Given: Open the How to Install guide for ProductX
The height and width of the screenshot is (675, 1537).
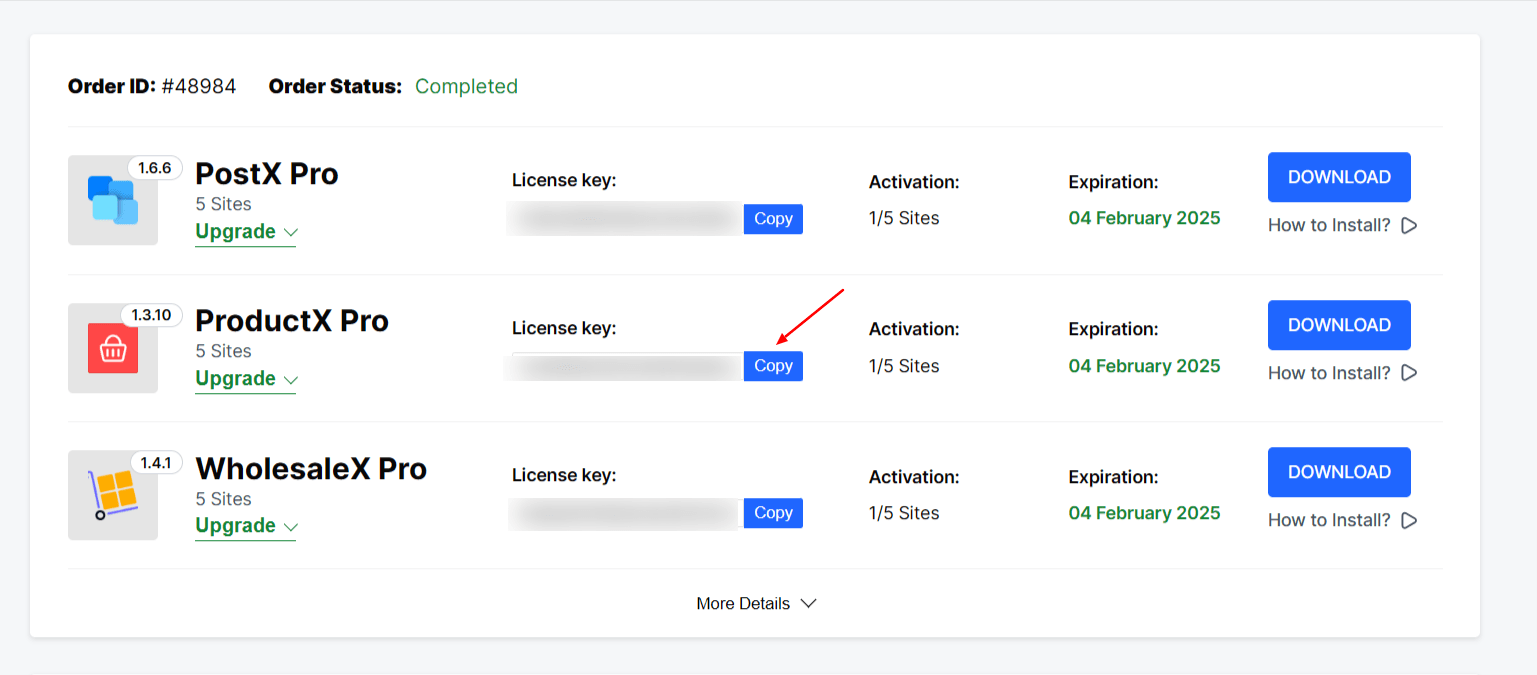Looking at the screenshot, I should pos(1330,372).
